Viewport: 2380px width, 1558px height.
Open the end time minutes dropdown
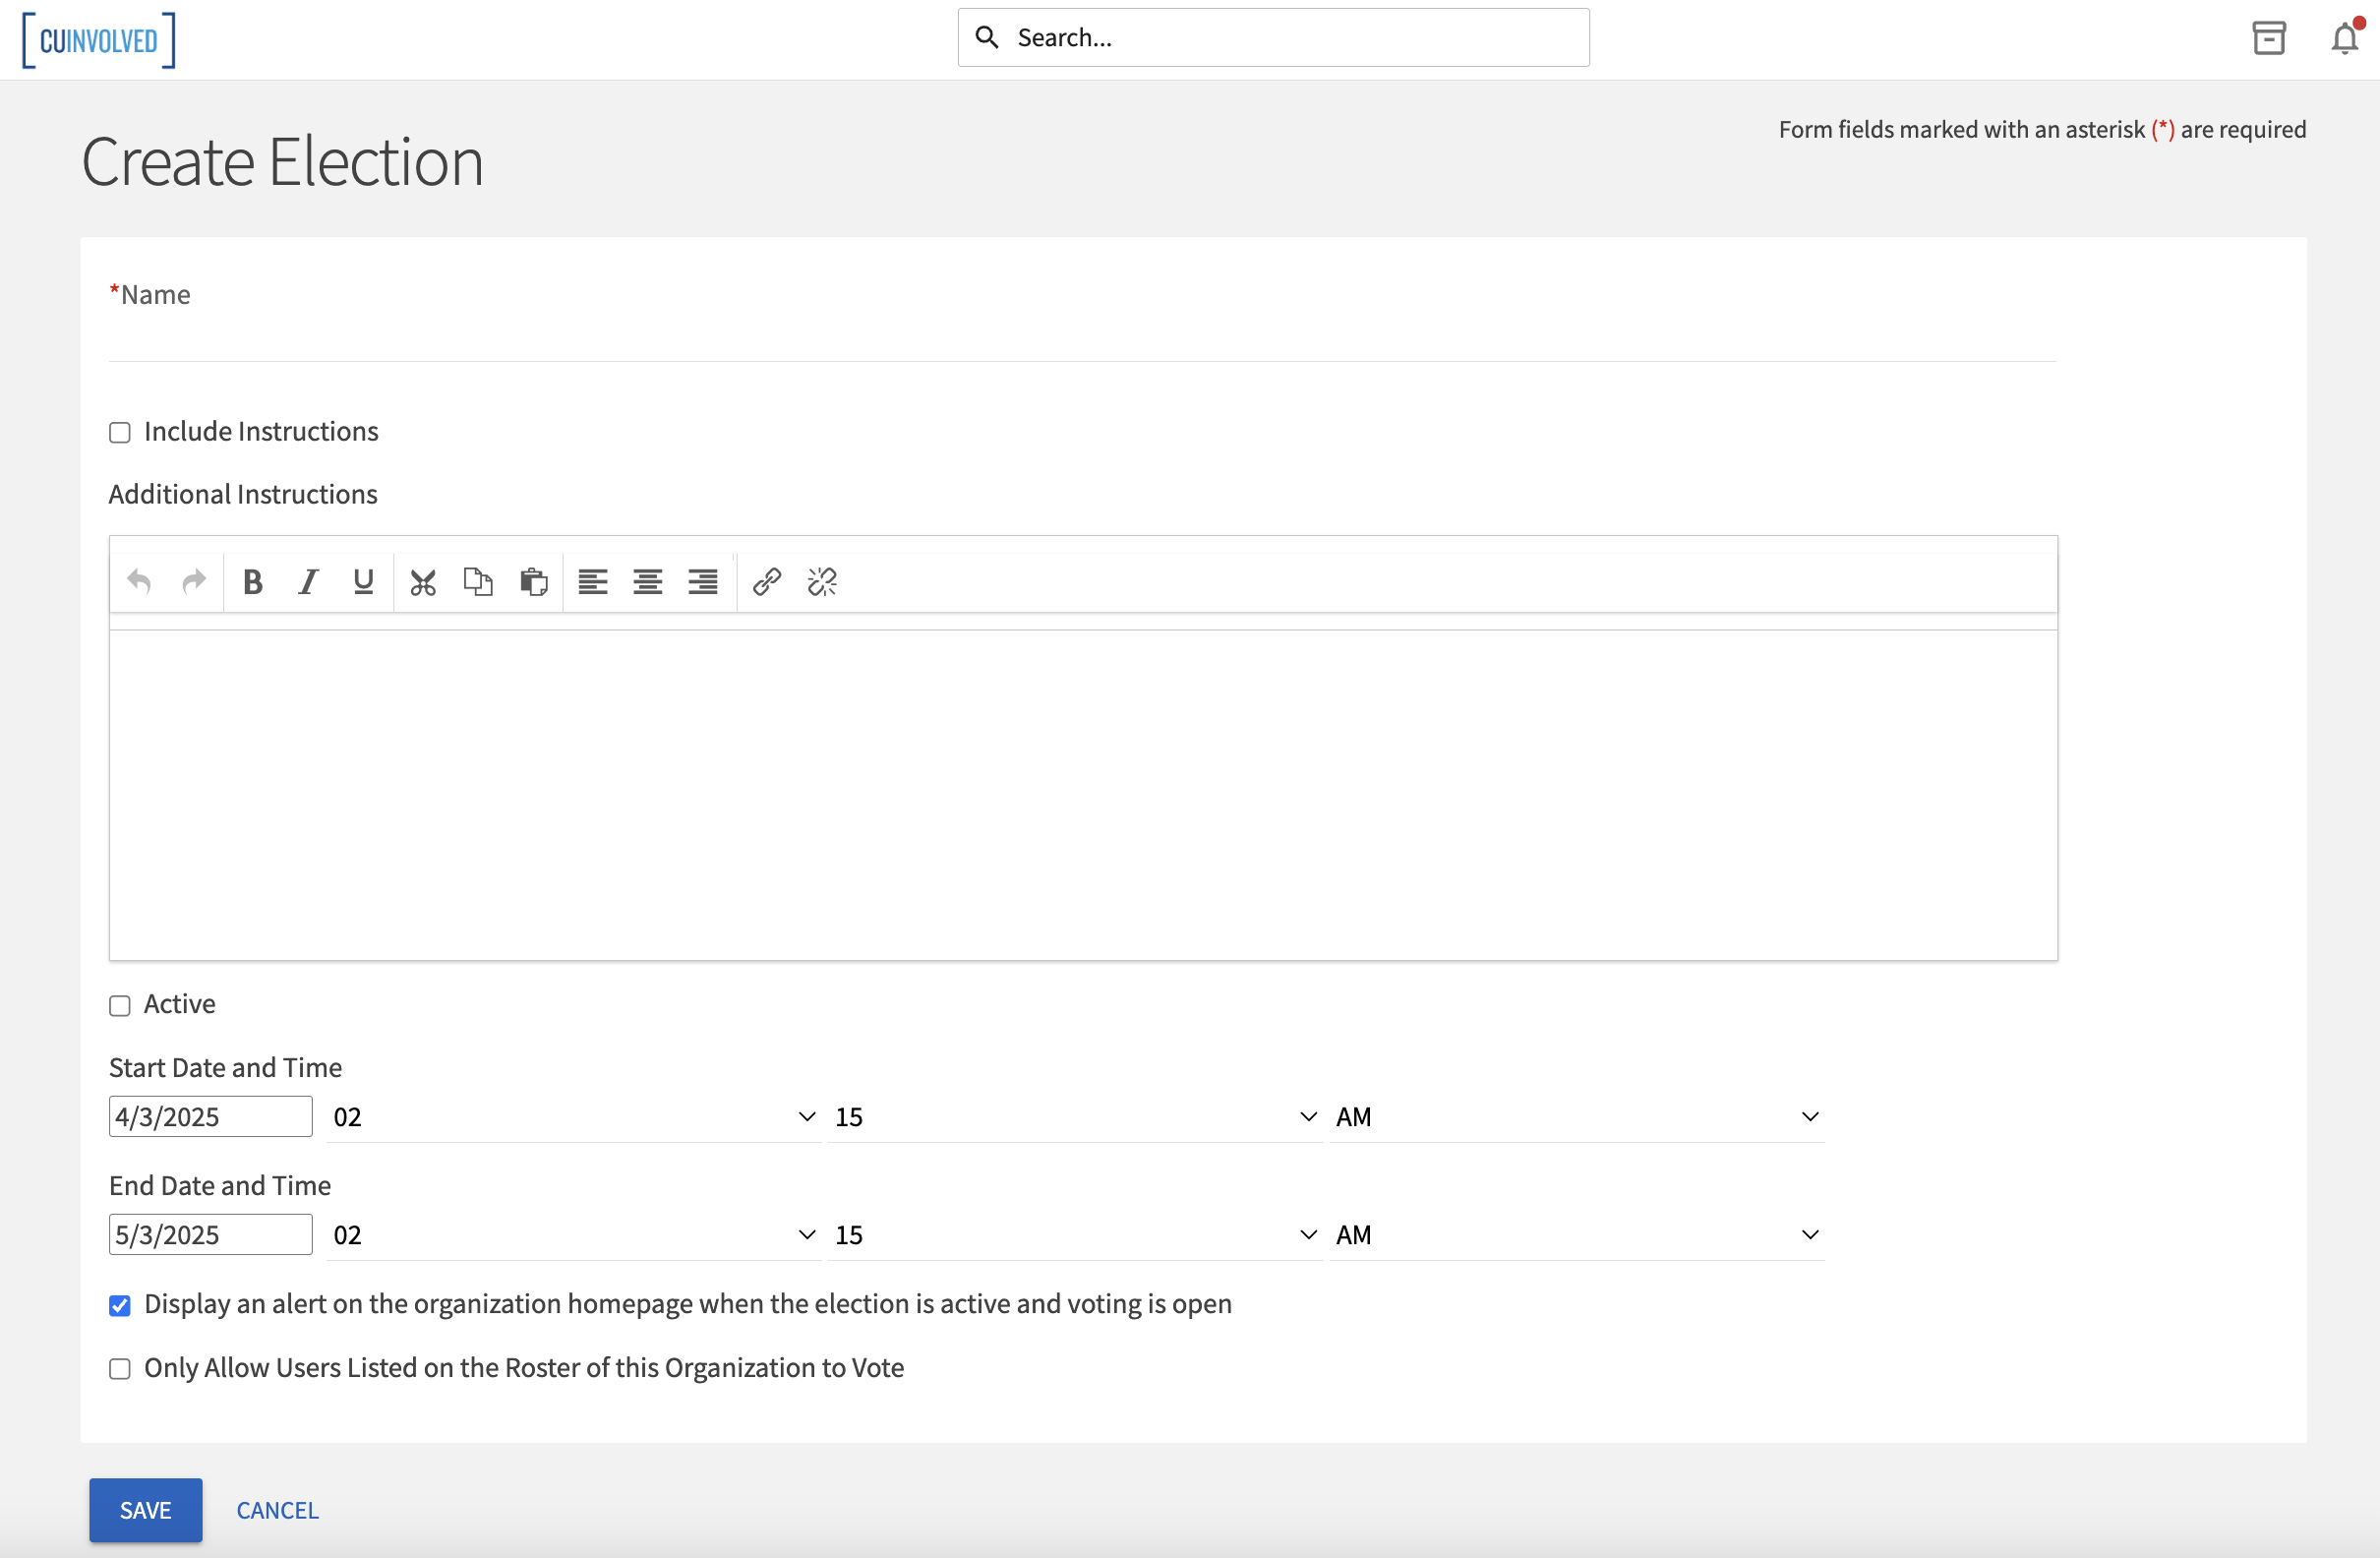pyautogui.click(x=1075, y=1235)
